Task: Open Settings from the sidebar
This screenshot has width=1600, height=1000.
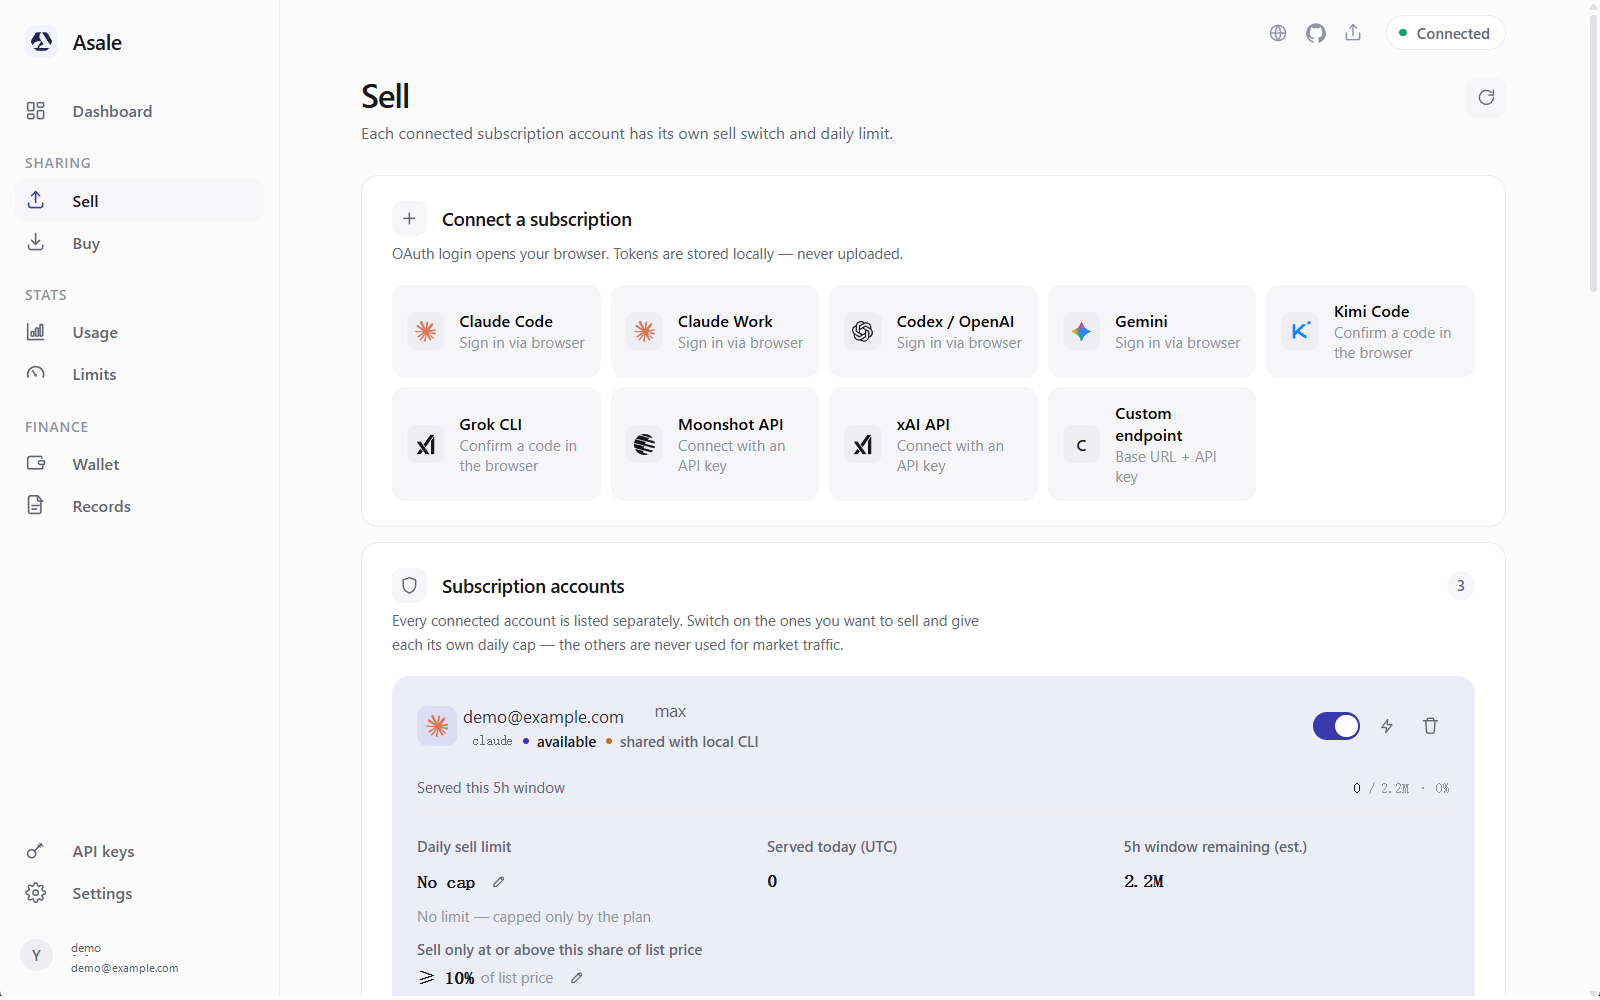Action: [x=139, y=893]
